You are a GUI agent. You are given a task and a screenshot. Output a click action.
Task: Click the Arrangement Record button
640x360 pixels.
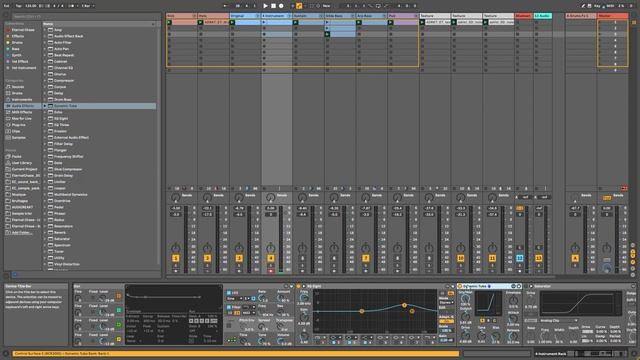(x=281, y=6)
